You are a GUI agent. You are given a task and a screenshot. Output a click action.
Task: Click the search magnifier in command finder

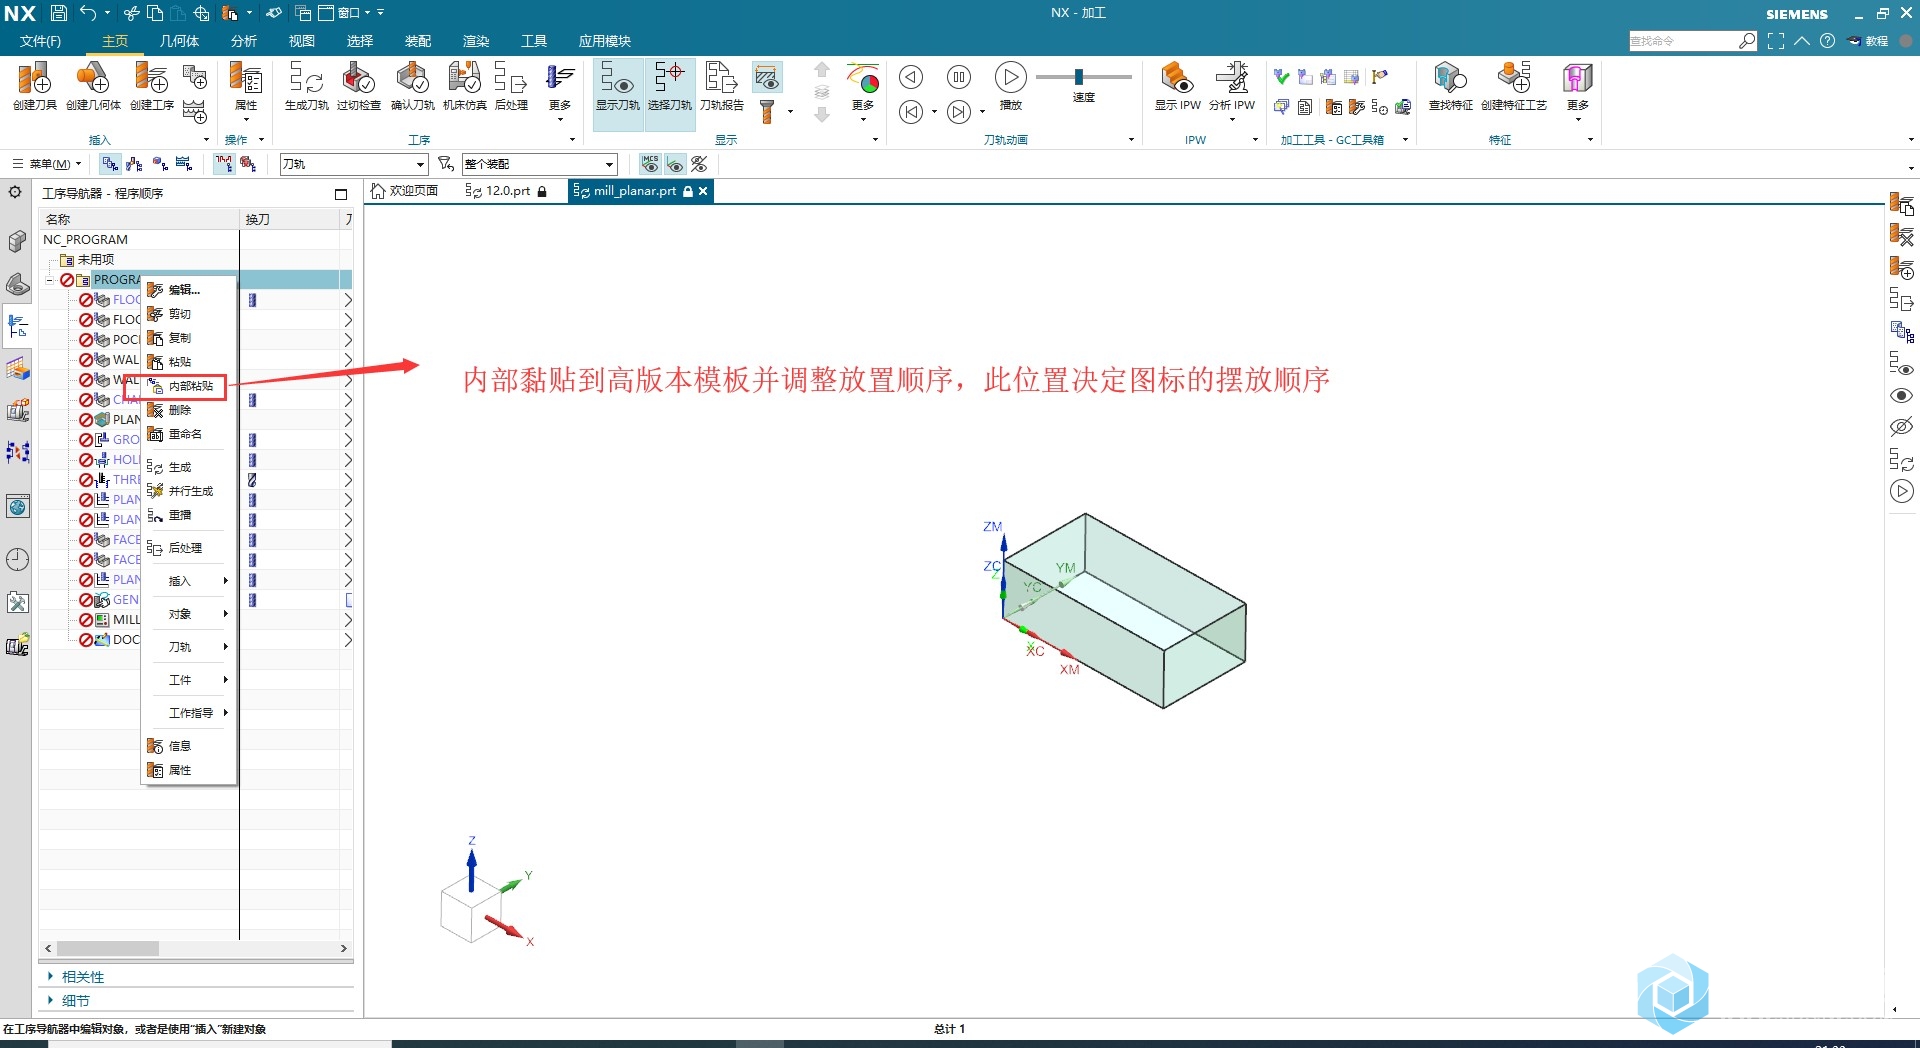tap(1746, 41)
